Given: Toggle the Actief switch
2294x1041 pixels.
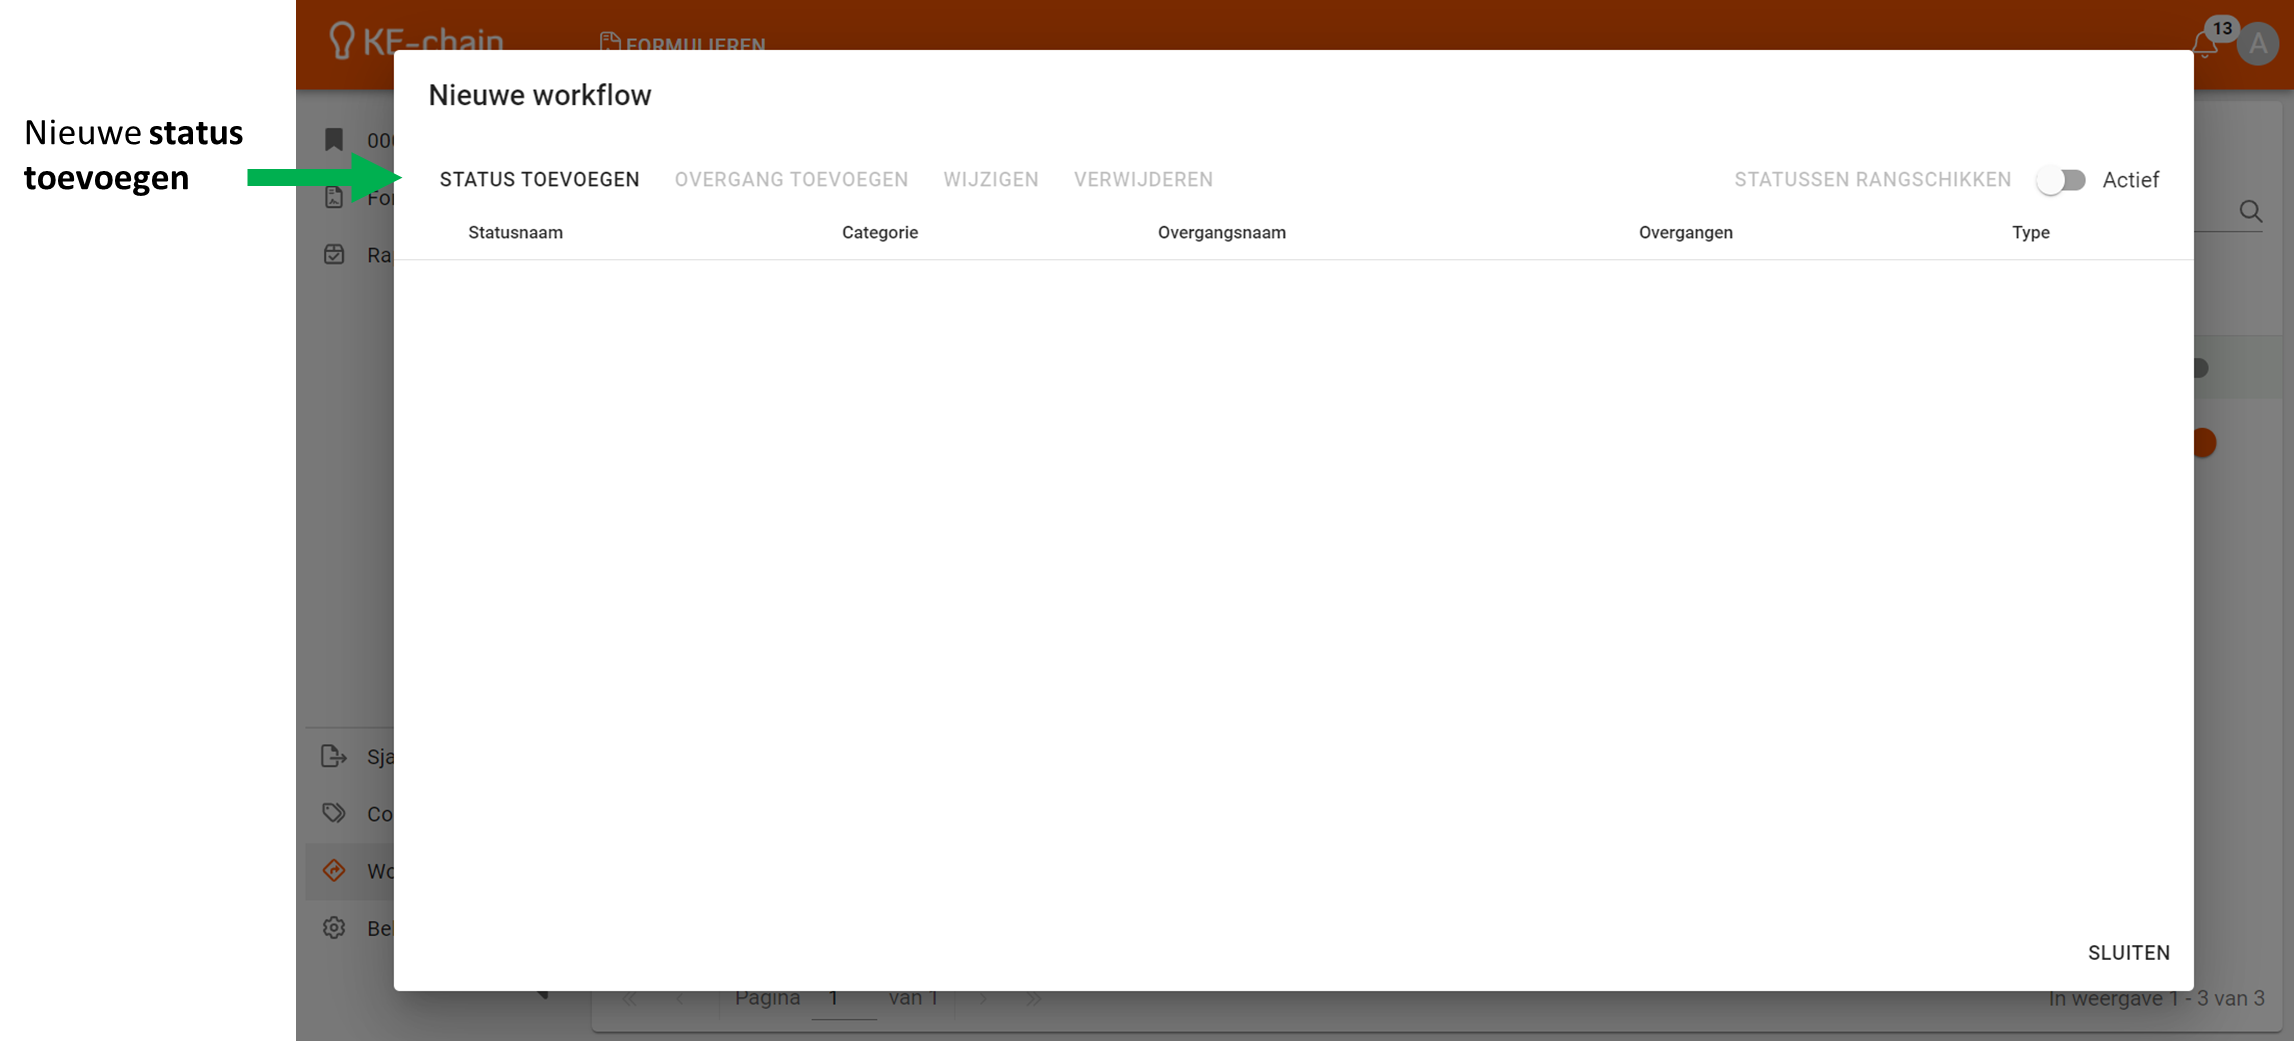Looking at the screenshot, I should click(2061, 180).
